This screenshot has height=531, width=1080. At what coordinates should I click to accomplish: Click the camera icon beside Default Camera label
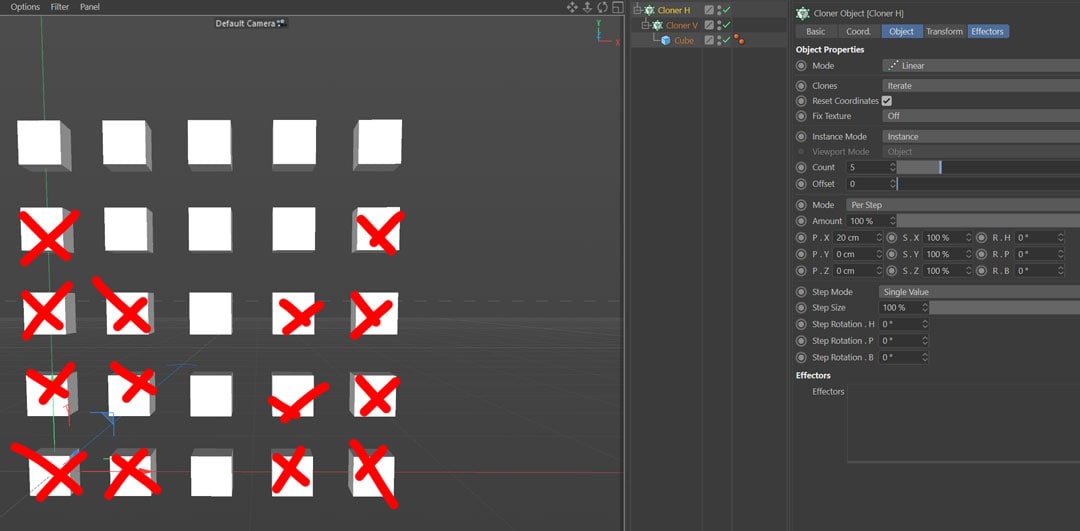tap(280, 23)
